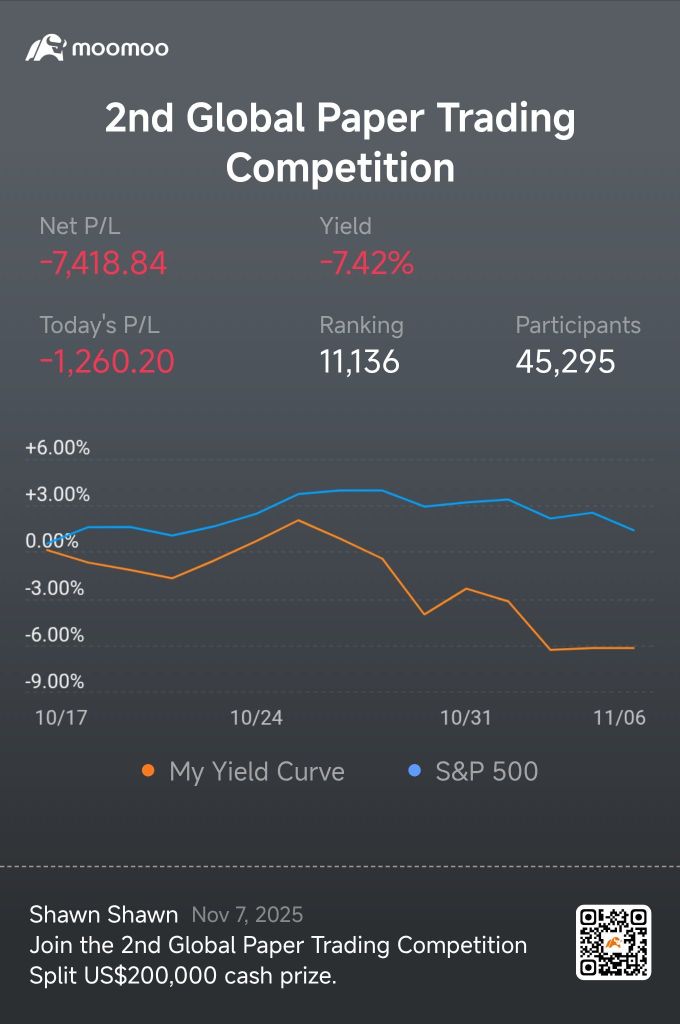This screenshot has height=1024, width=680.
Task: Click Today's P/L value -1,260.20
Action: coord(107,361)
